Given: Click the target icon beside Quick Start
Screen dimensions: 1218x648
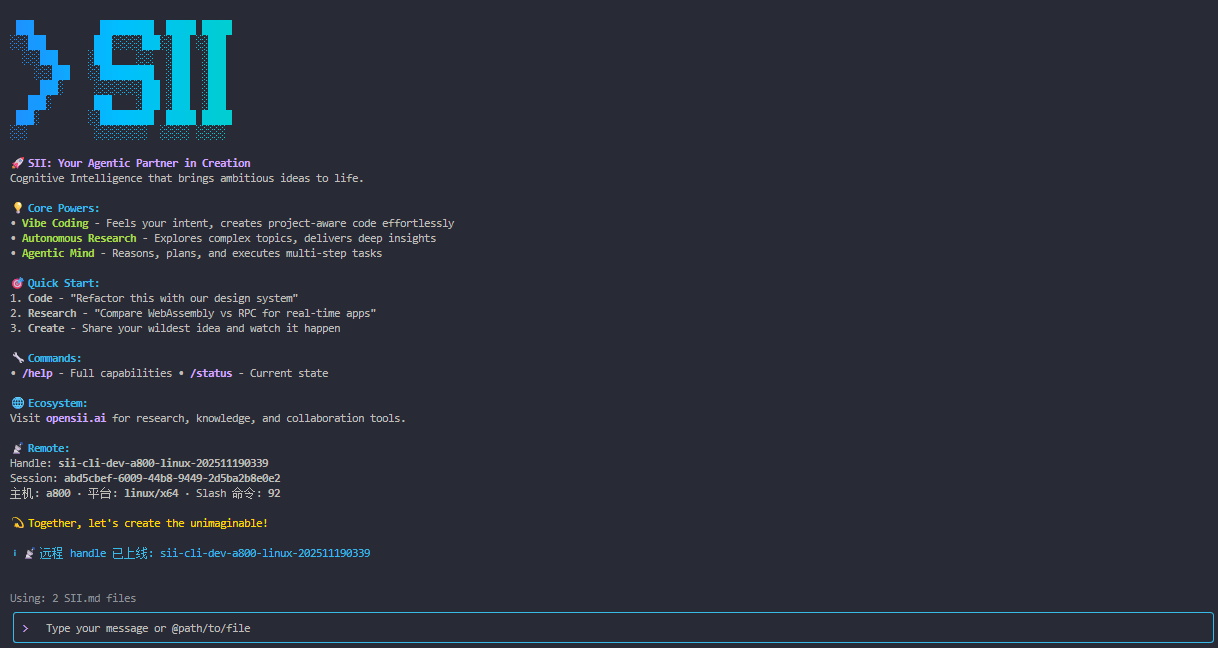Looking at the screenshot, I should (x=17, y=283).
